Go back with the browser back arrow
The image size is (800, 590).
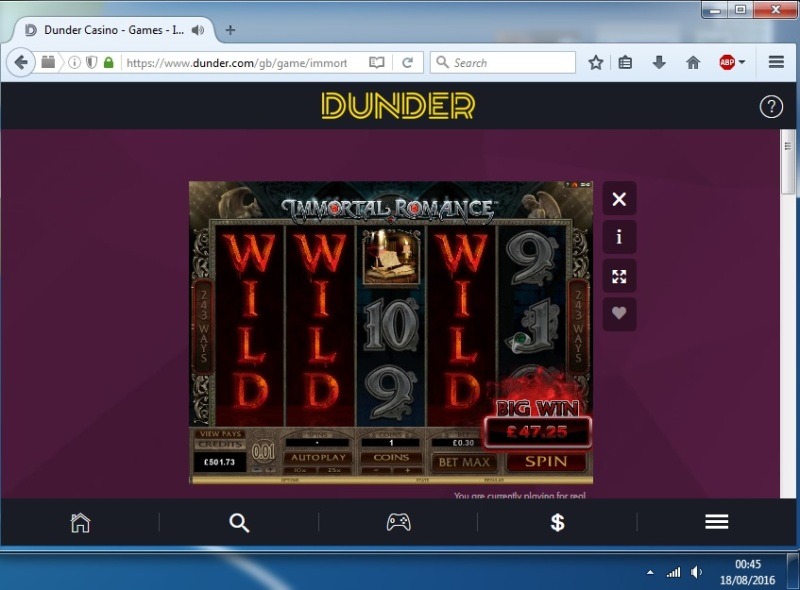[x=21, y=63]
